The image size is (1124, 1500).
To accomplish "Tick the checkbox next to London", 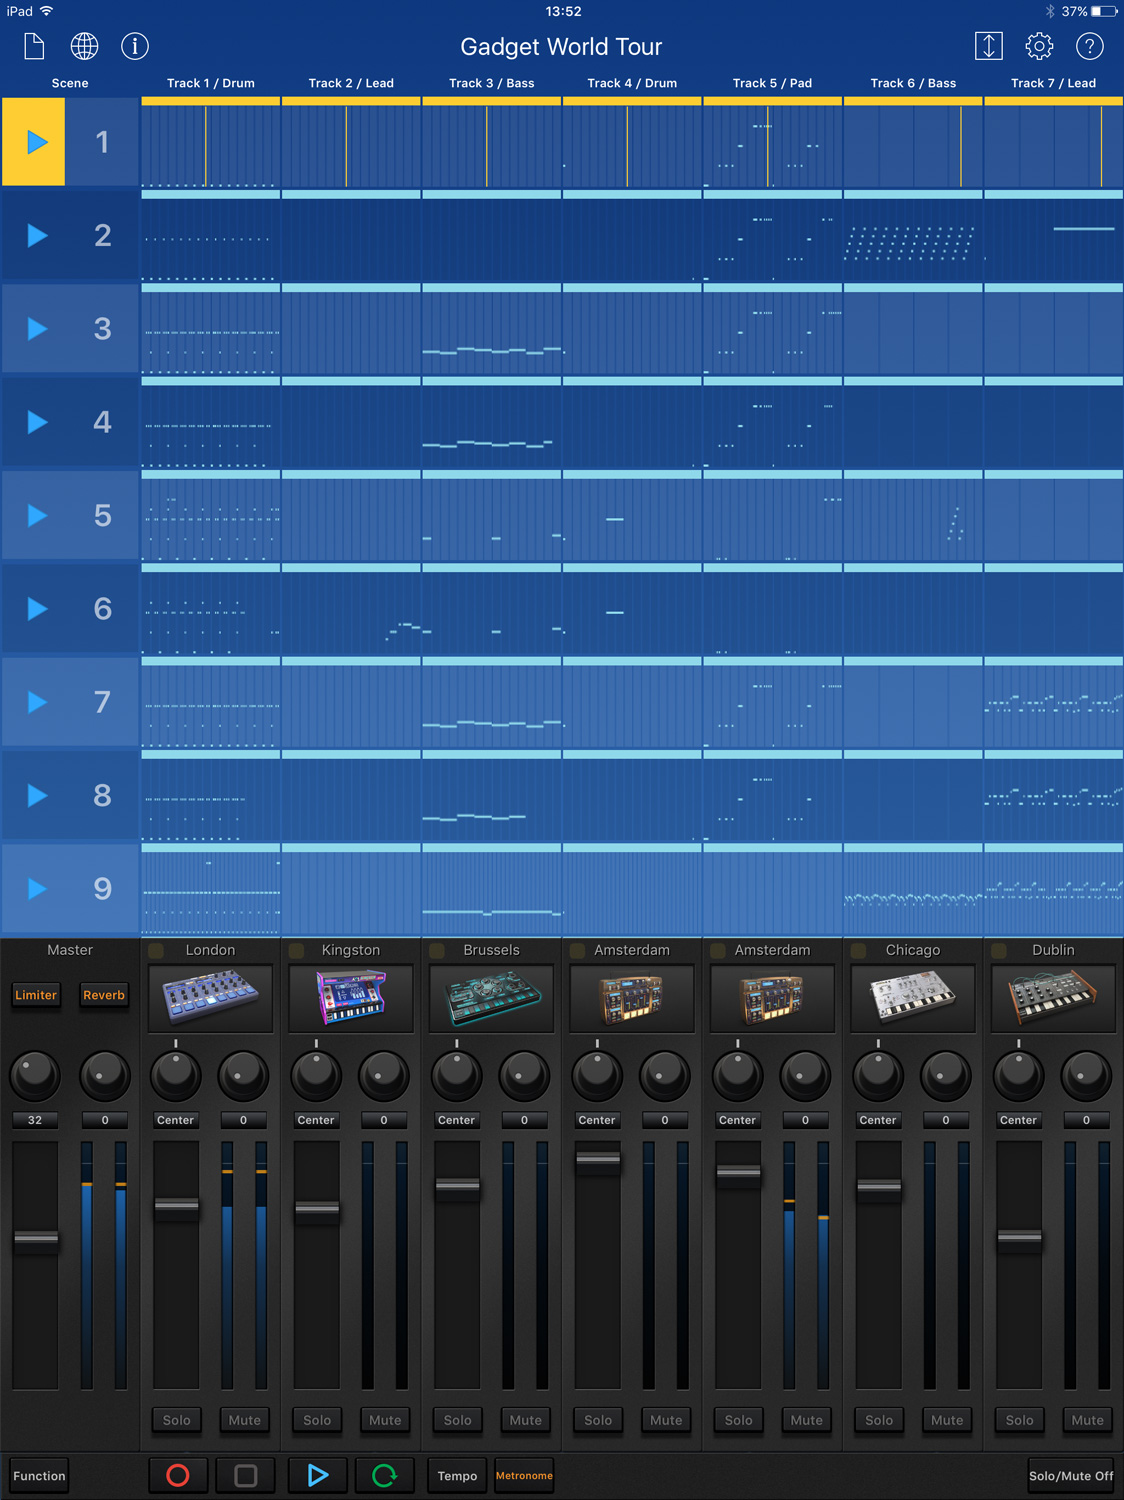I will coord(156,950).
